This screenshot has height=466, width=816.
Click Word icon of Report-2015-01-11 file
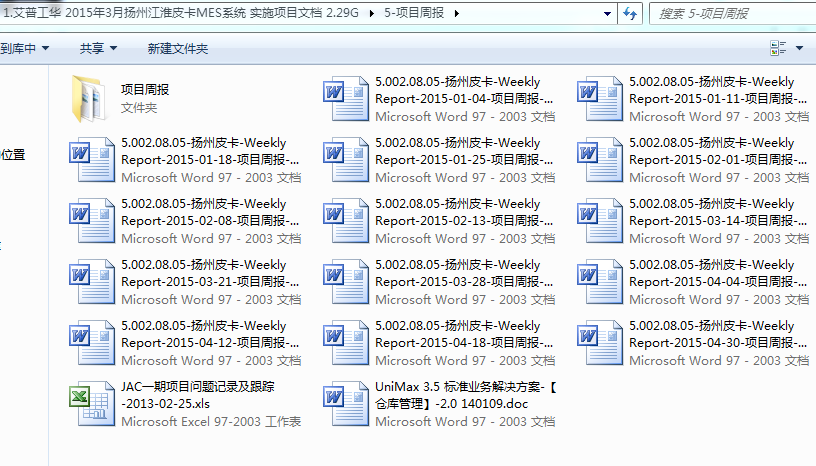(x=600, y=98)
